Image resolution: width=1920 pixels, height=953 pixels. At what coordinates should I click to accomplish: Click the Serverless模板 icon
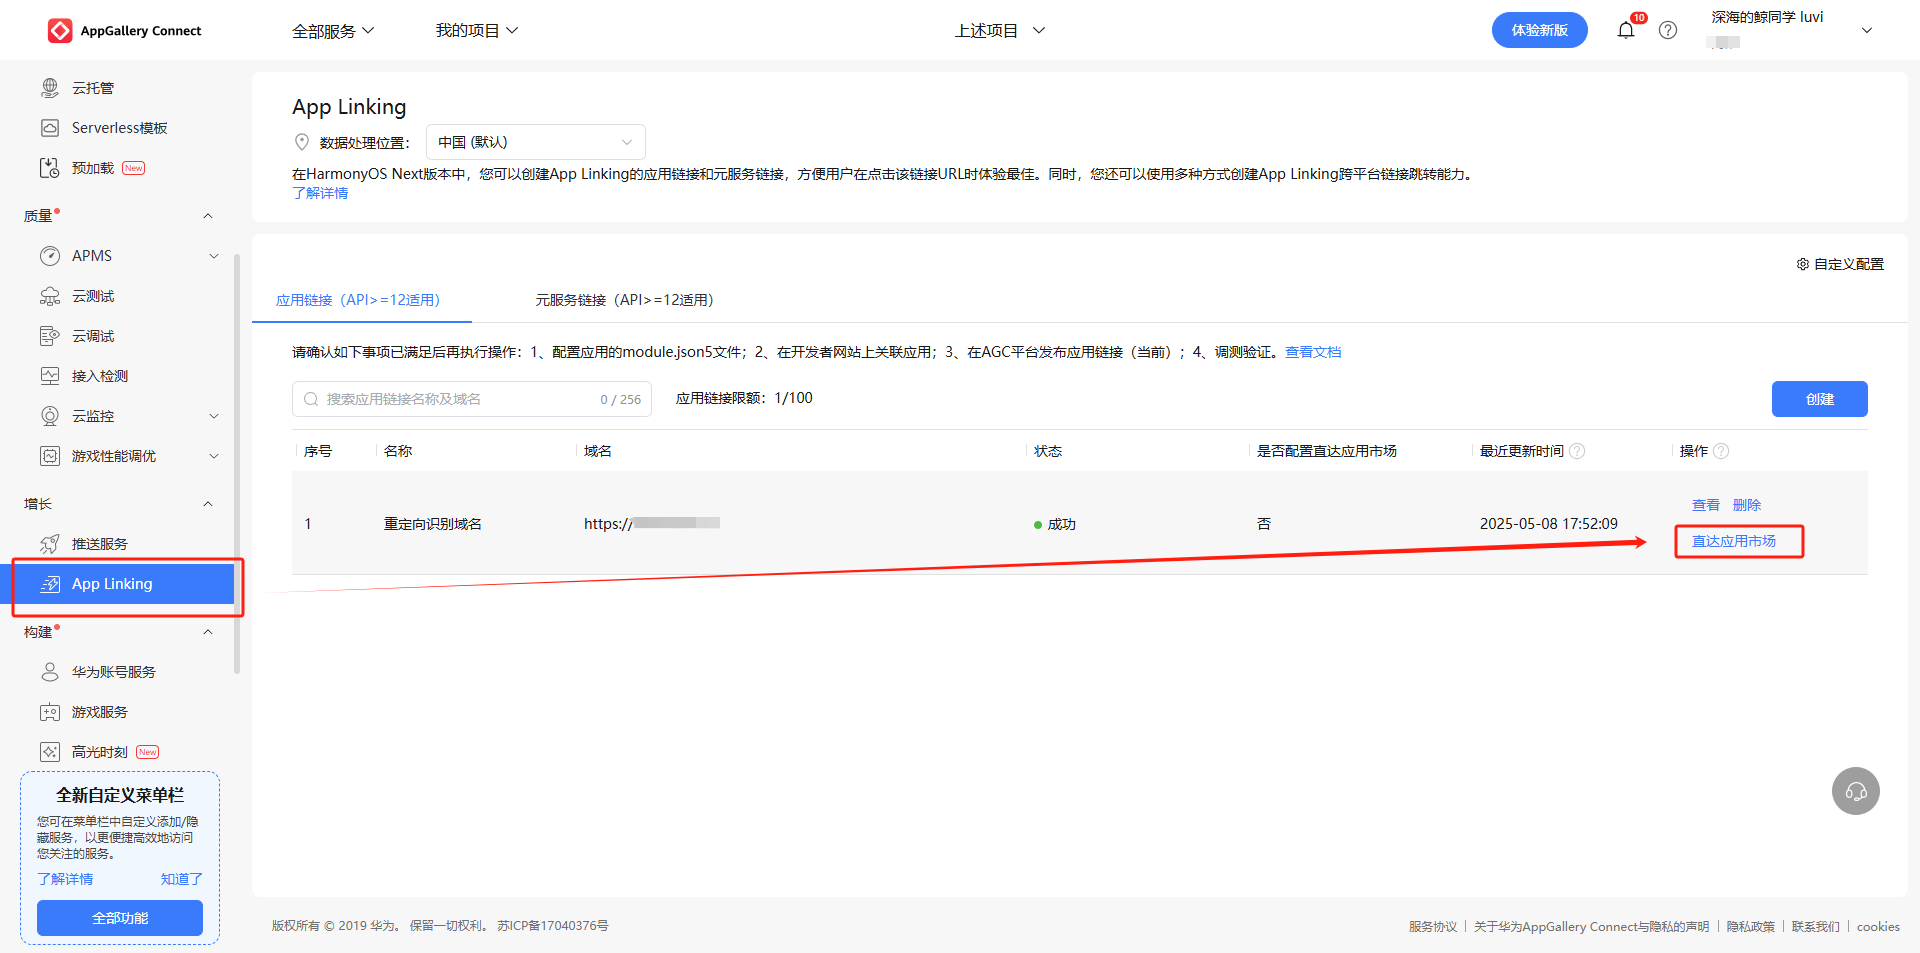coord(50,128)
